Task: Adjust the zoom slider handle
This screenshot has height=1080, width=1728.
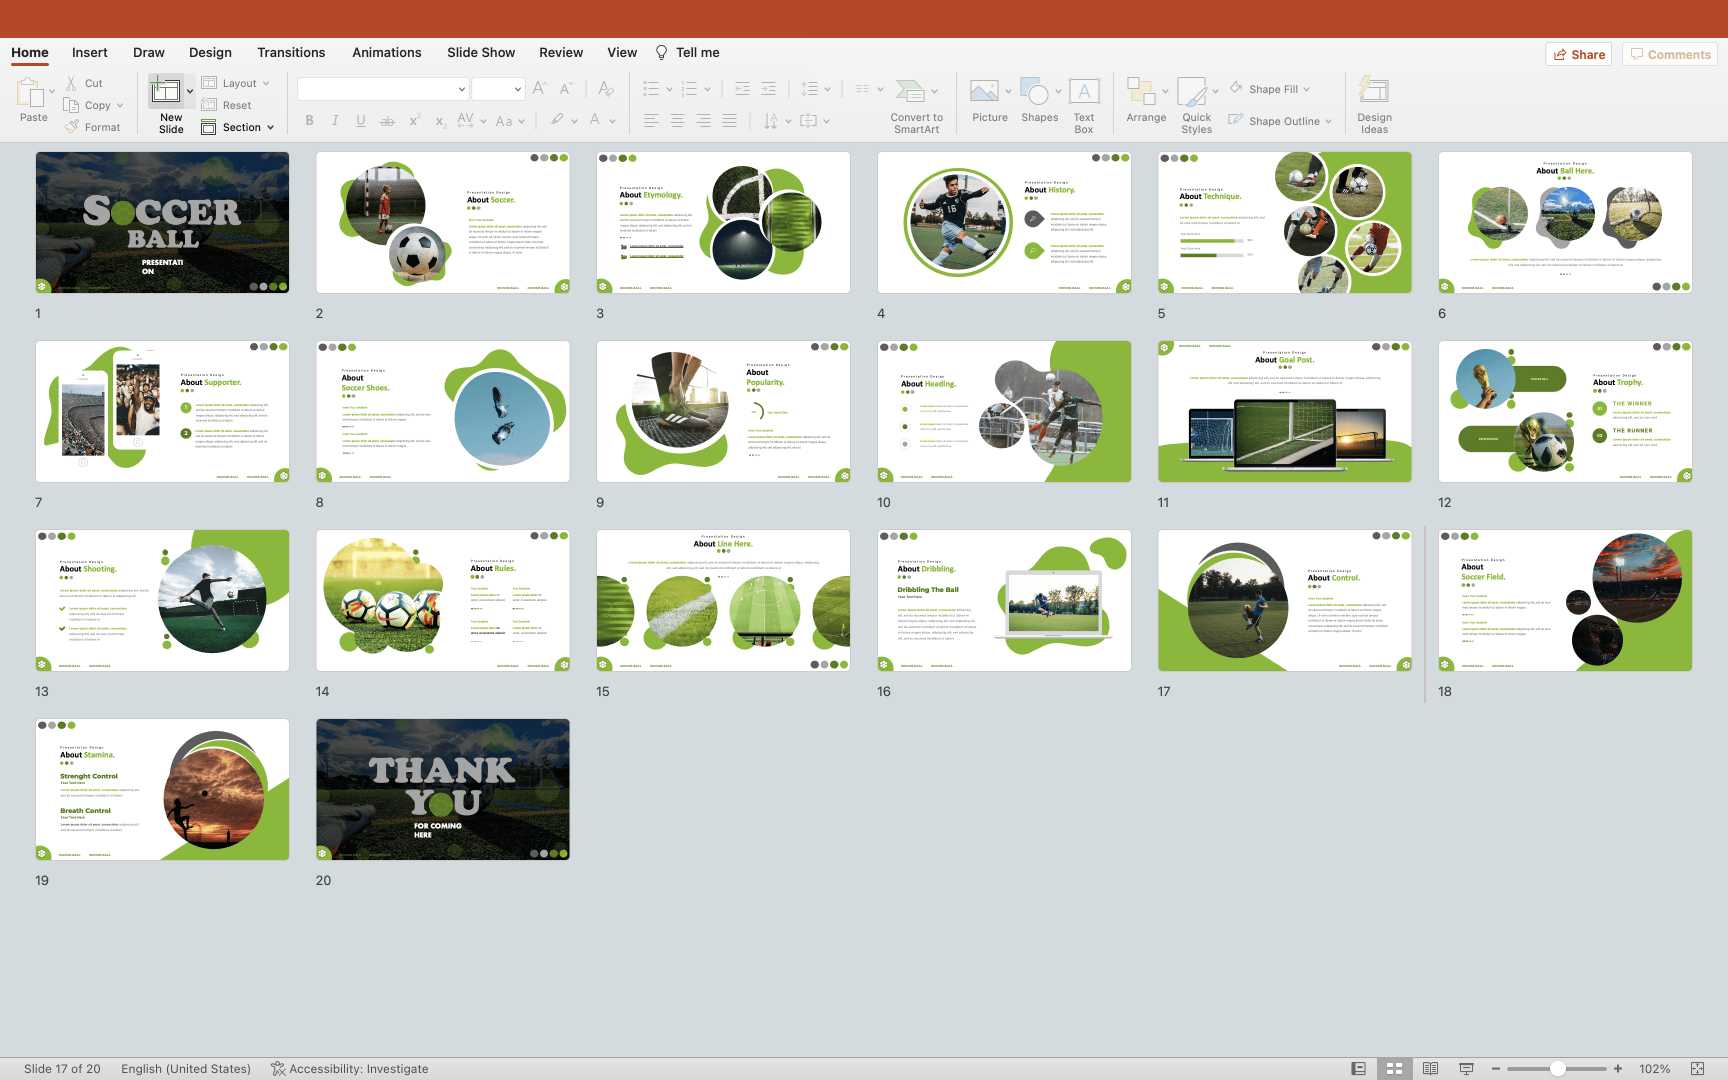Action: 1557,1069
